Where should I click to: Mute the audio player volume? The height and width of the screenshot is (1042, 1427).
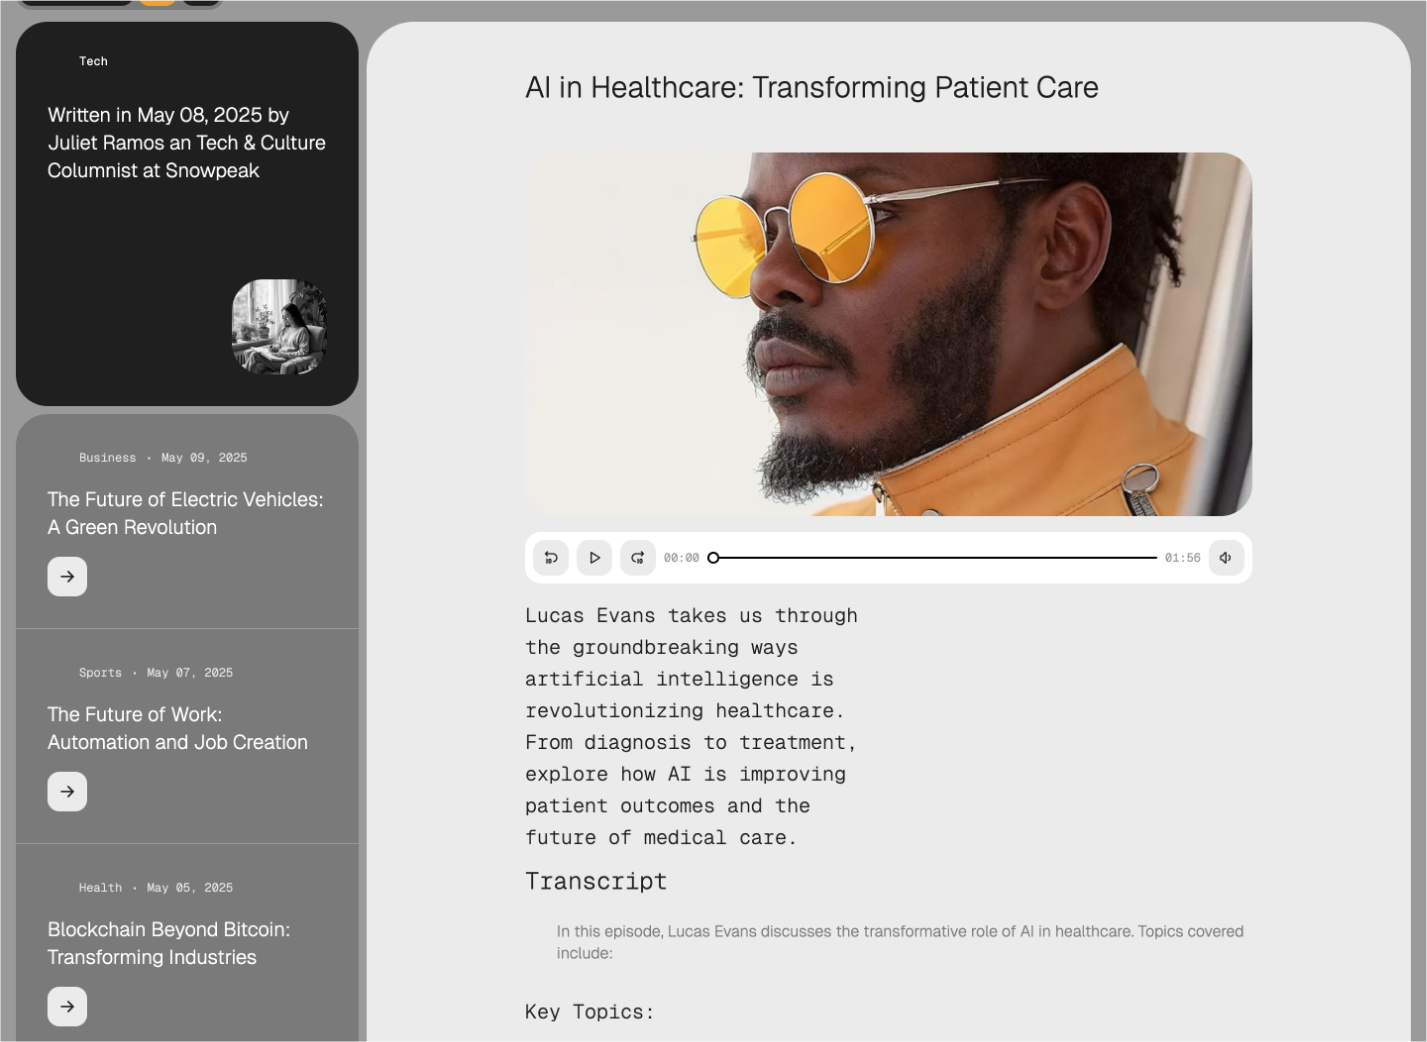[1226, 558]
